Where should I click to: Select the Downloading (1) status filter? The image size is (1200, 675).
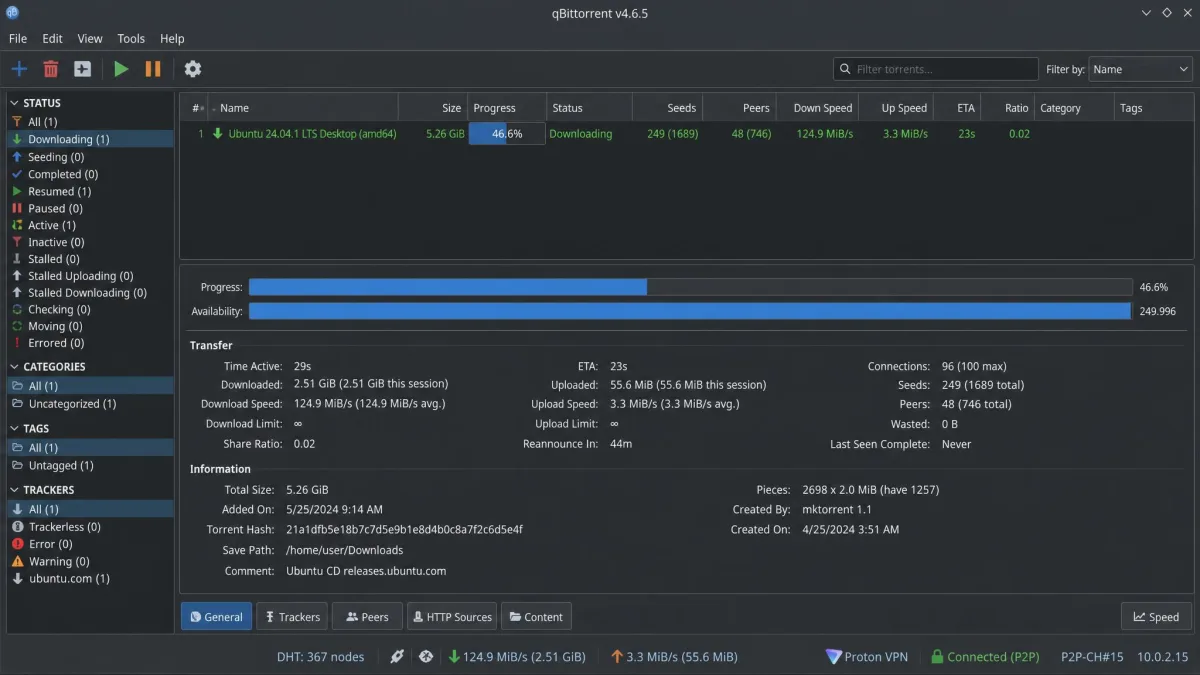(90, 139)
